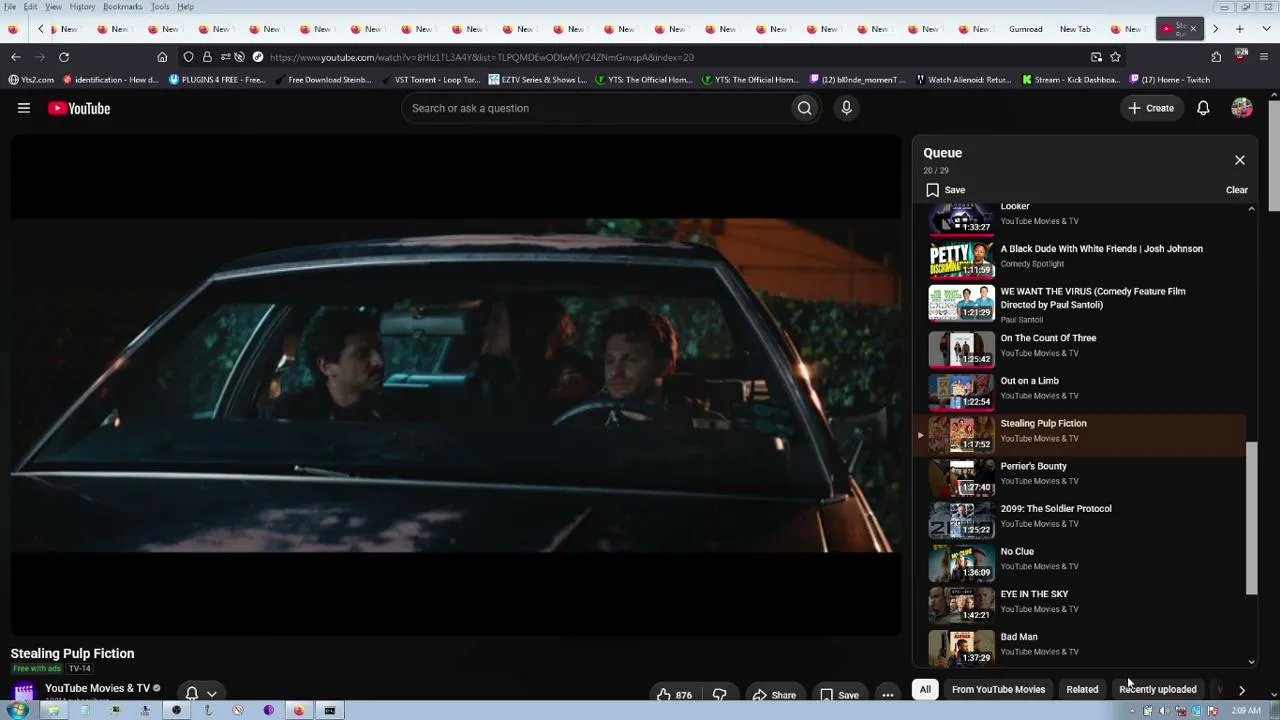The image size is (1280, 720).
Task: Toggle picture-in-picture icon in address bar
Action: tap(1096, 57)
